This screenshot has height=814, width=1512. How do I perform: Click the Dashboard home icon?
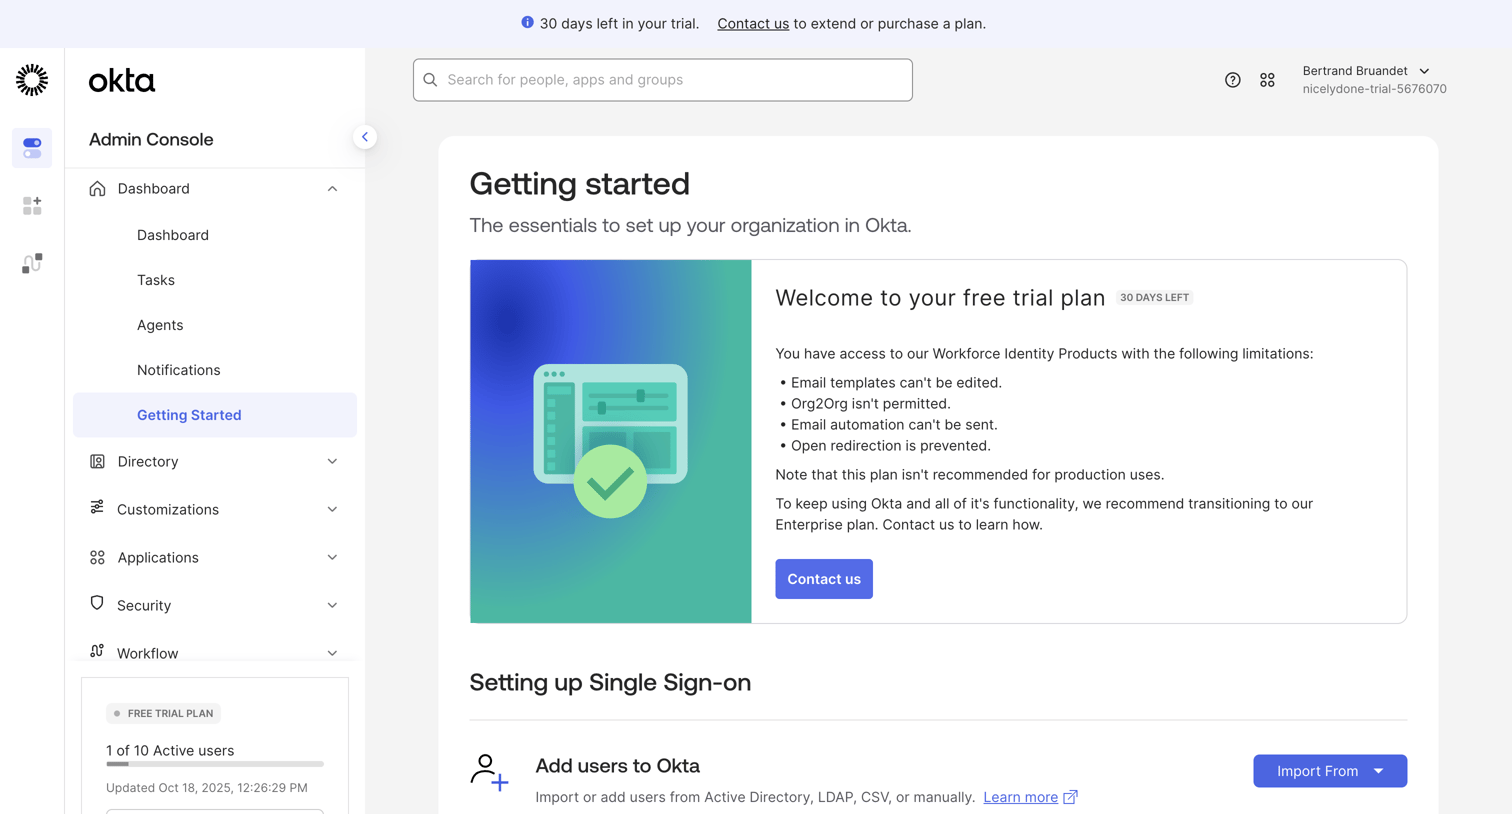(x=97, y=188)
